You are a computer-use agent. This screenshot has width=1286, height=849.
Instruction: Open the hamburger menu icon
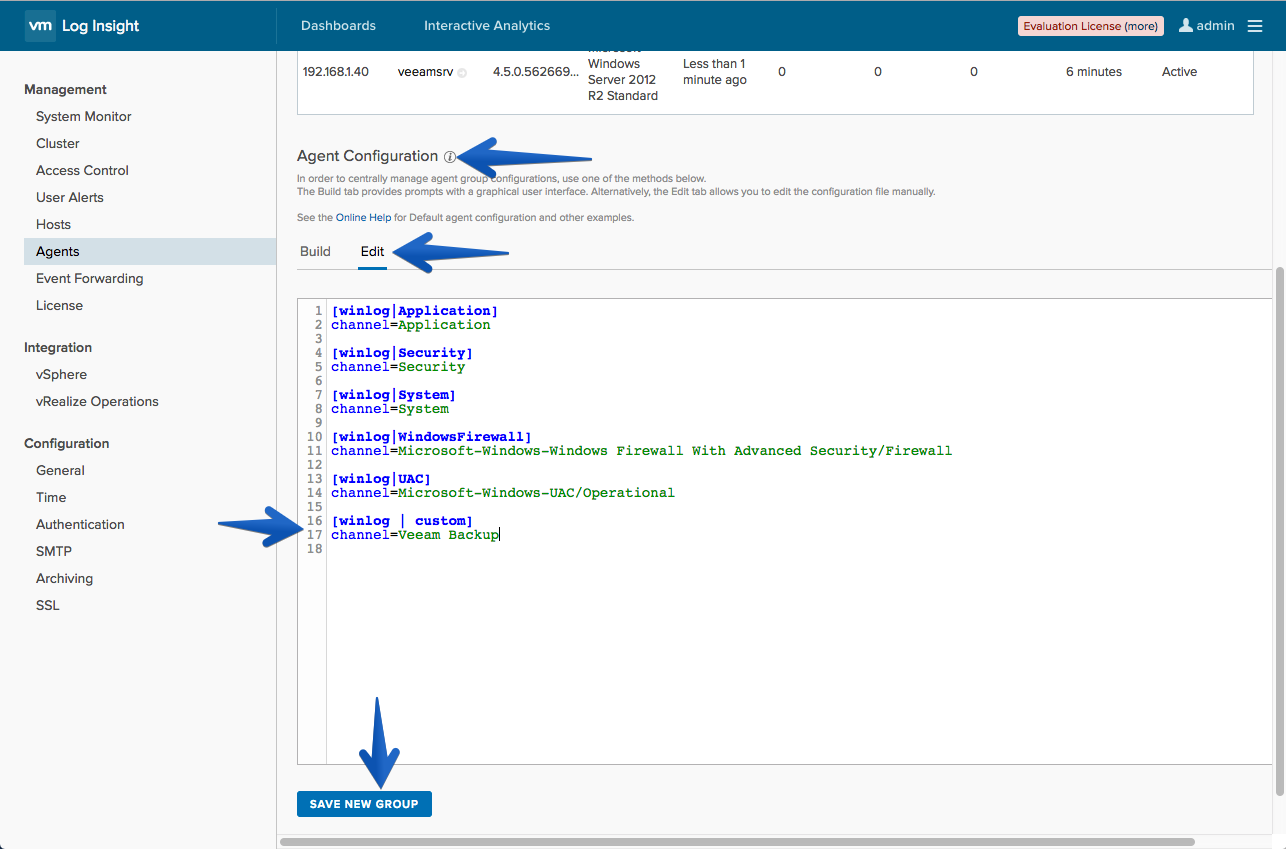tap(1255, 26)
